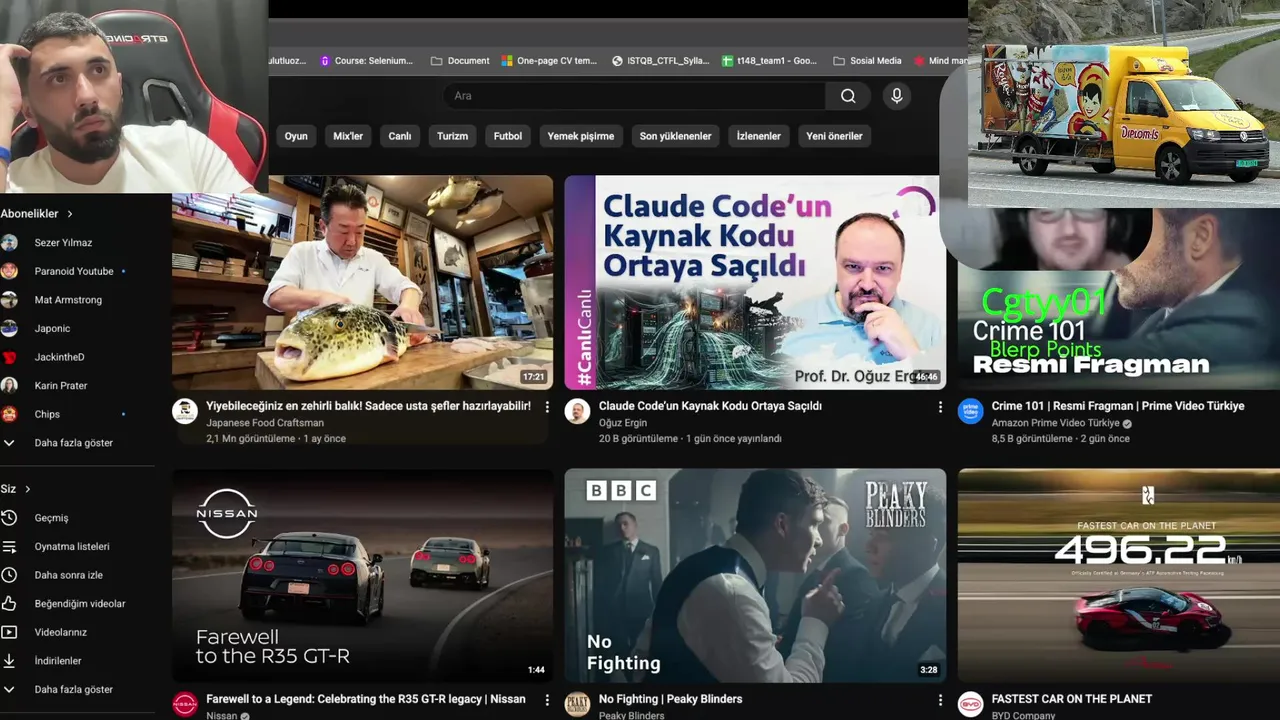Click the search magnifier button
Viewport: 1280px width, 720px height.
[848, 96]
